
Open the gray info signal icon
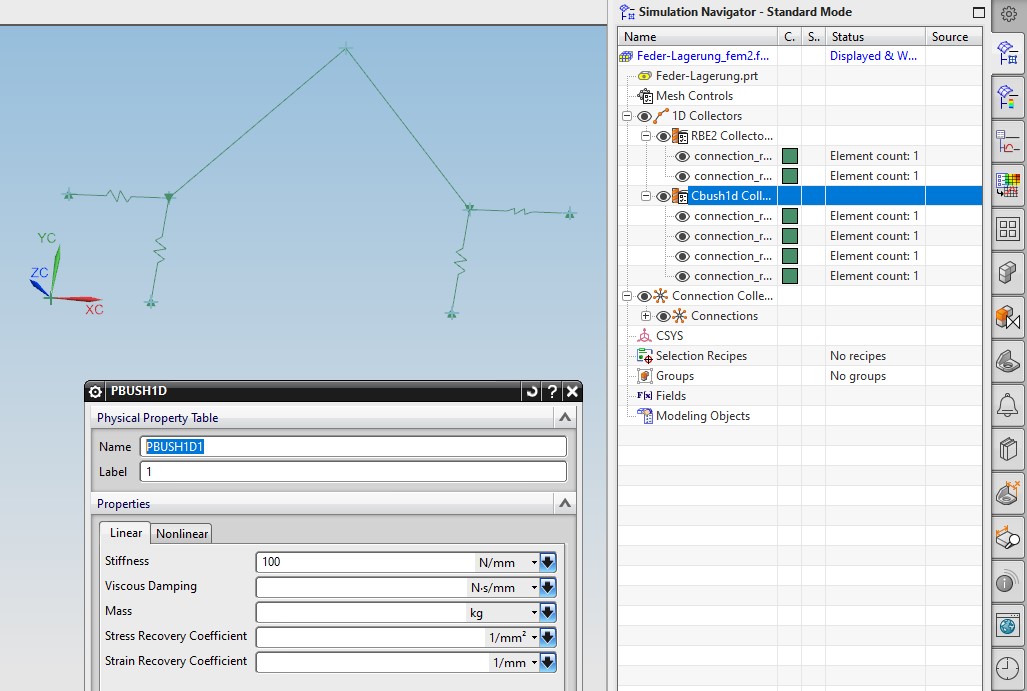1008,582
